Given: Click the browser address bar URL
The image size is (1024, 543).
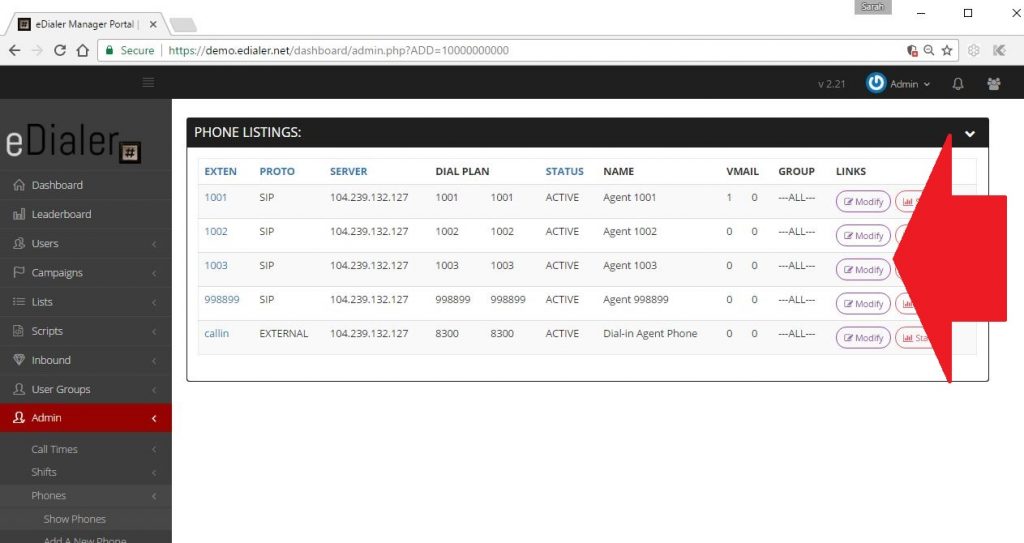Looking at the screenshot, I should (338, 50).
